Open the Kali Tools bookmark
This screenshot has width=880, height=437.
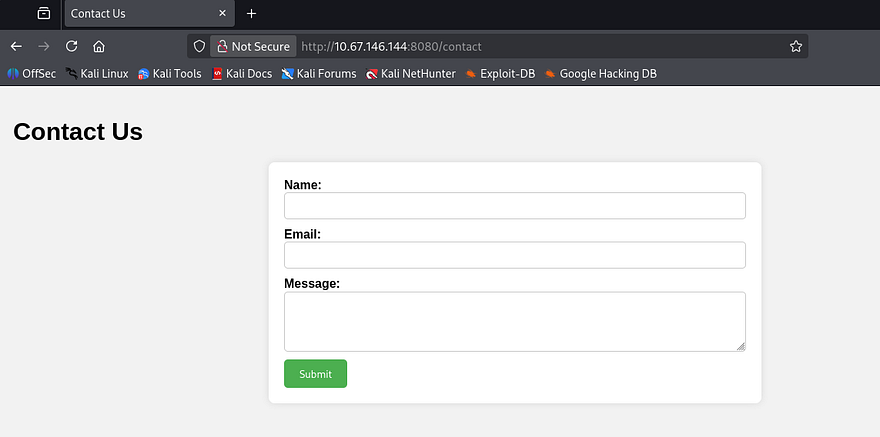click(169, 73)
